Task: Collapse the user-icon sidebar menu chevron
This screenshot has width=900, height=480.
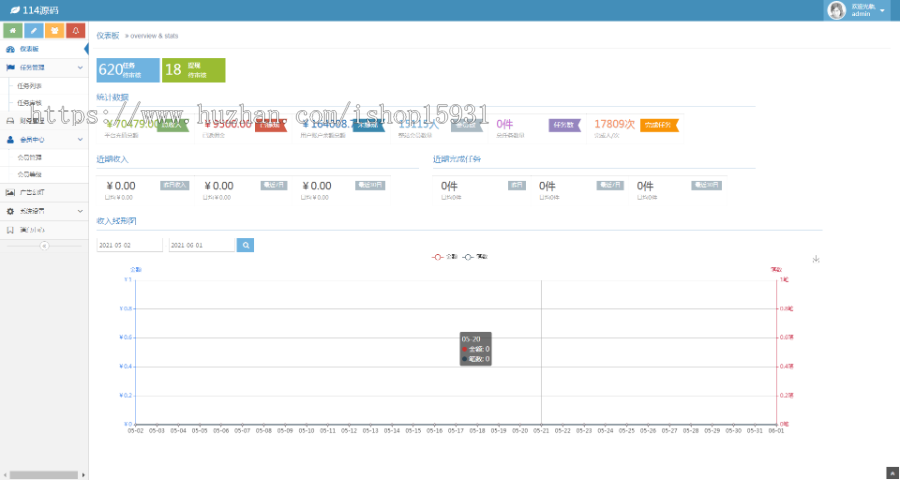Action: pyautogui.click(x=80, y=140)
